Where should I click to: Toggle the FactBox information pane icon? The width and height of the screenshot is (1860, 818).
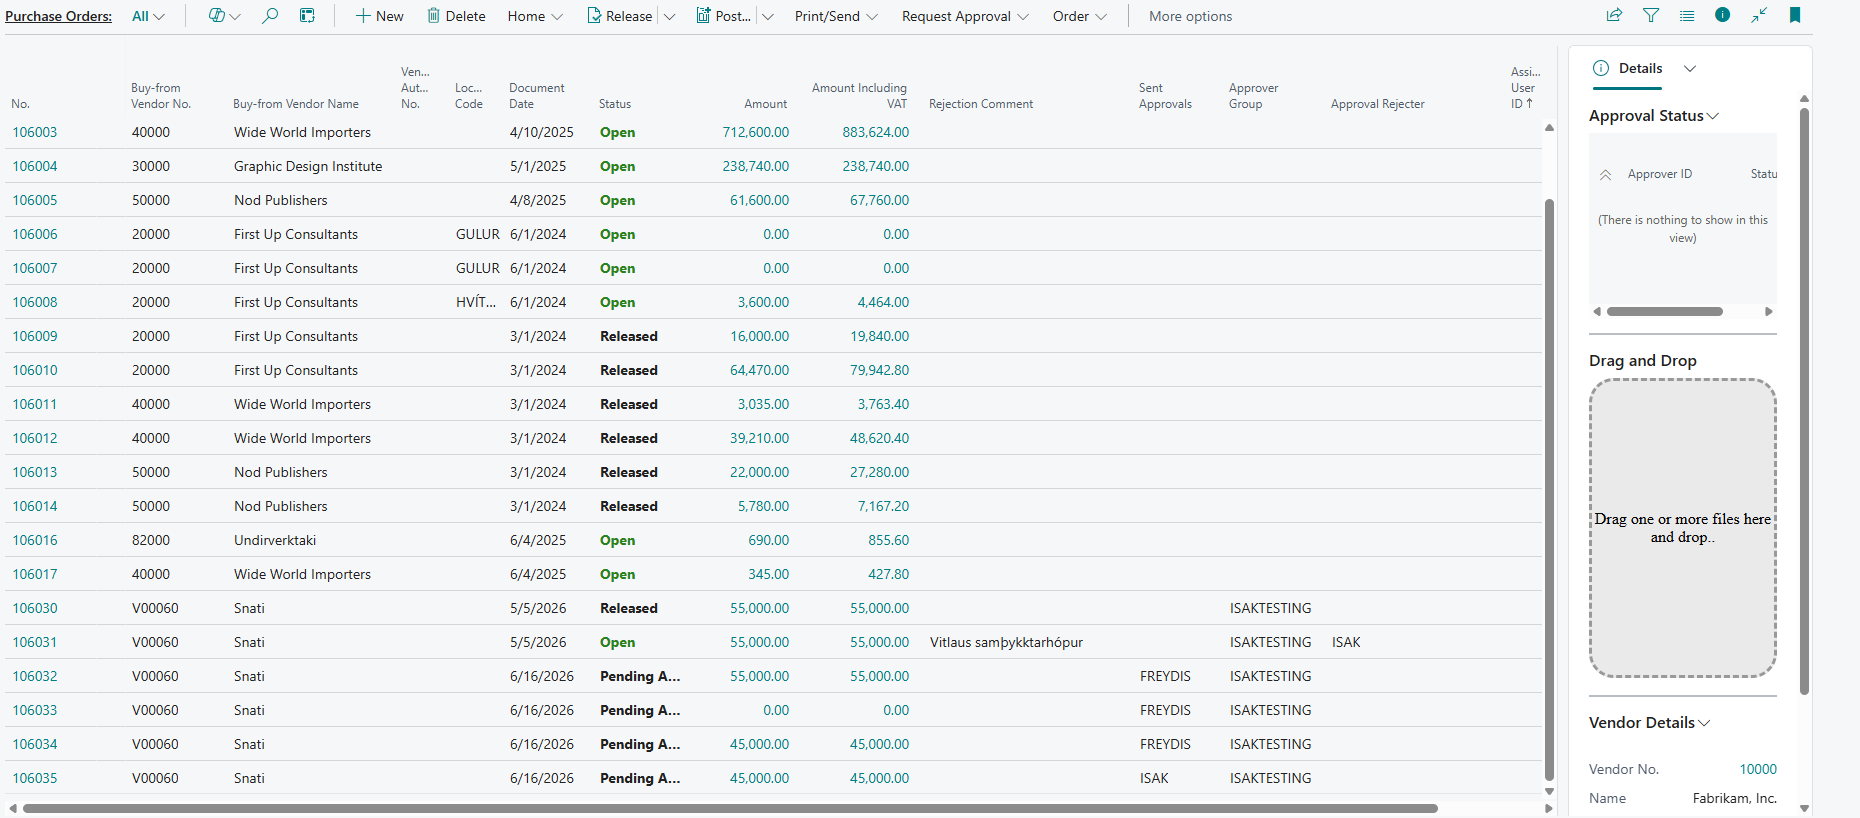pos(1722,15)
